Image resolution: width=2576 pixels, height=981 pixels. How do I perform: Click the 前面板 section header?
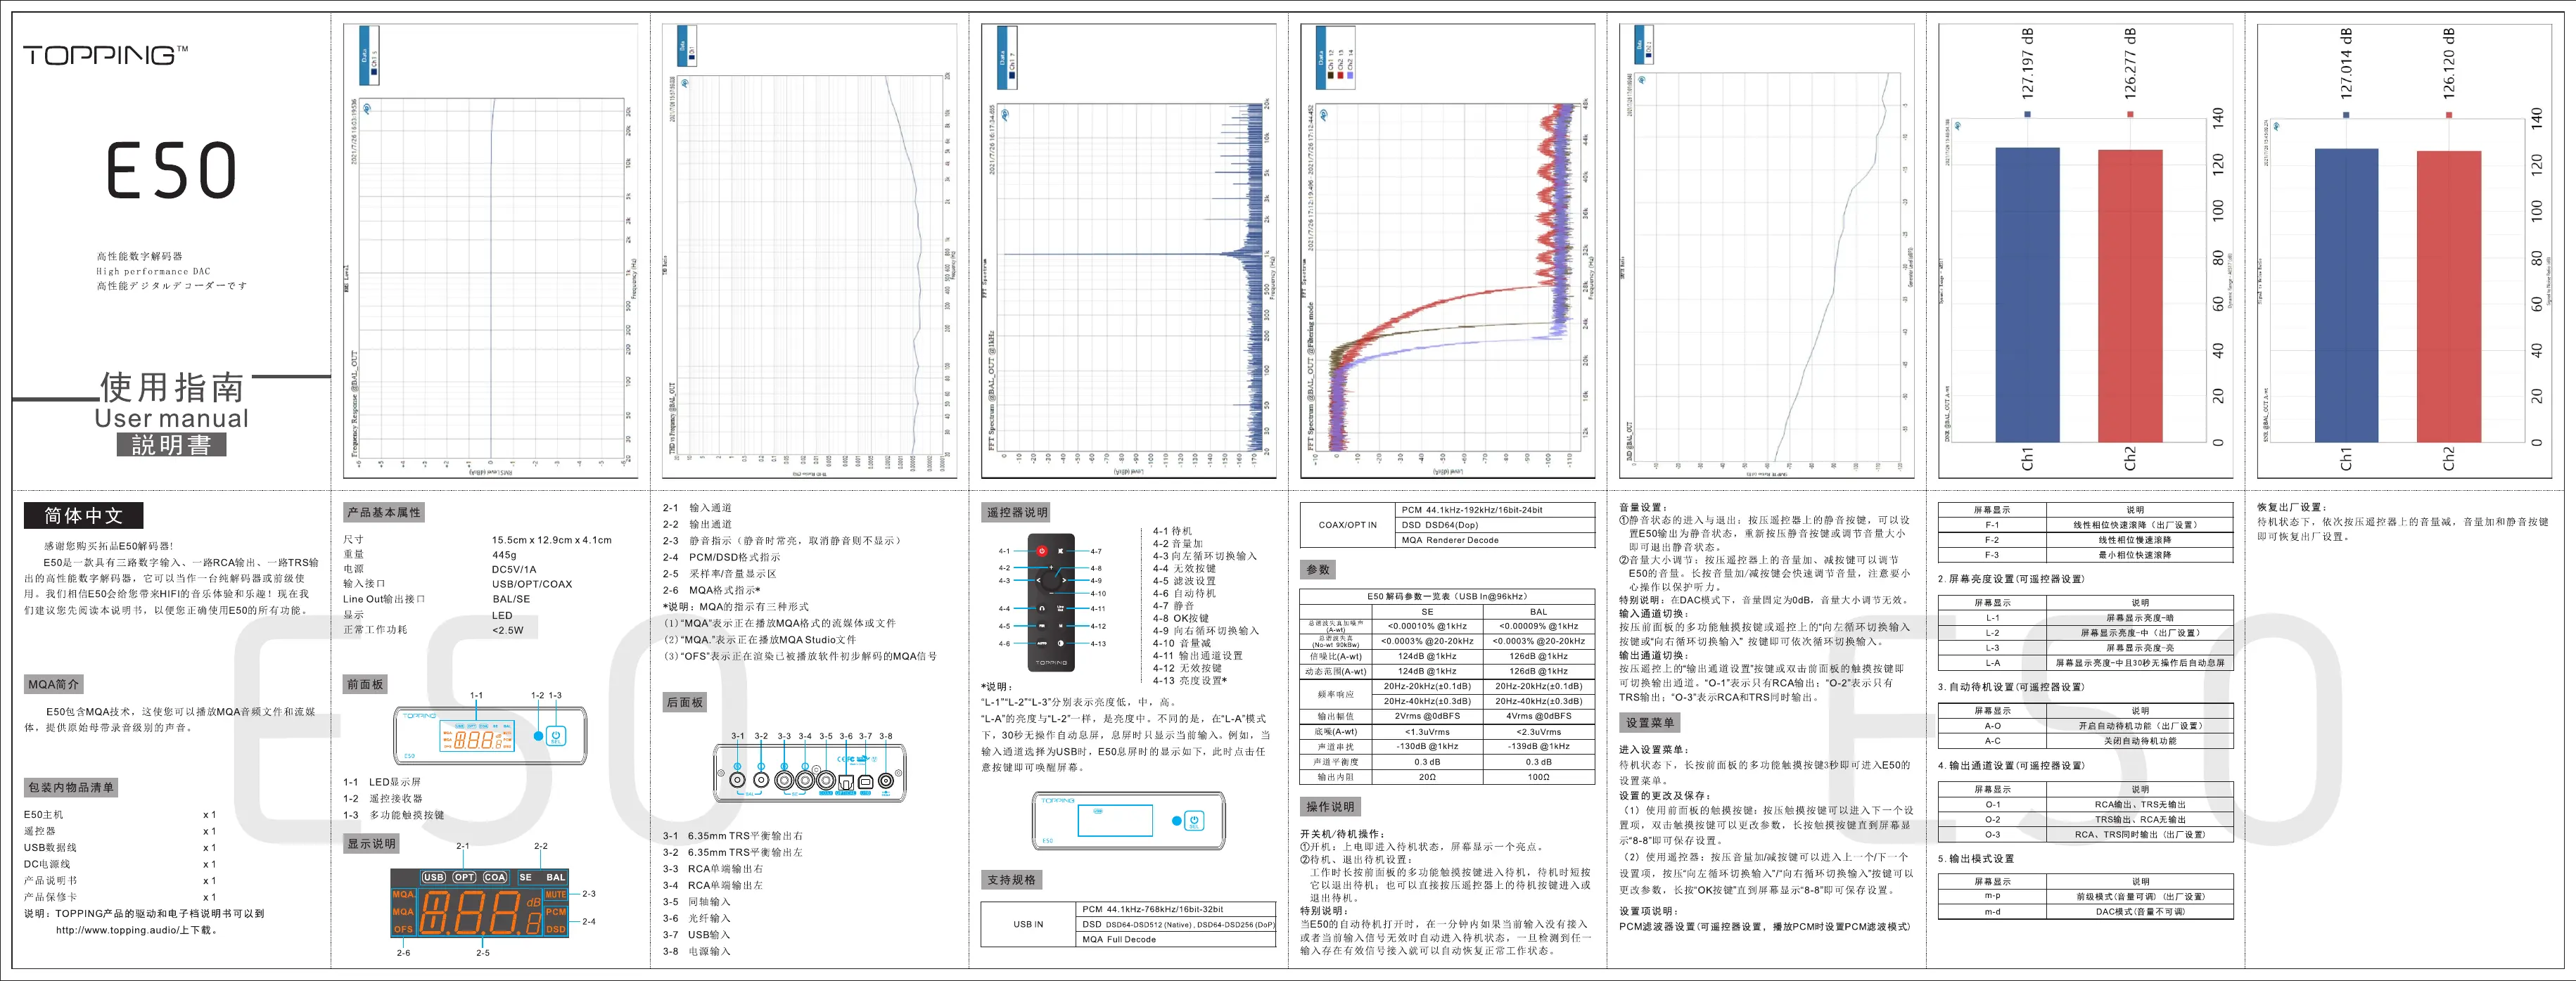(365, 684)
